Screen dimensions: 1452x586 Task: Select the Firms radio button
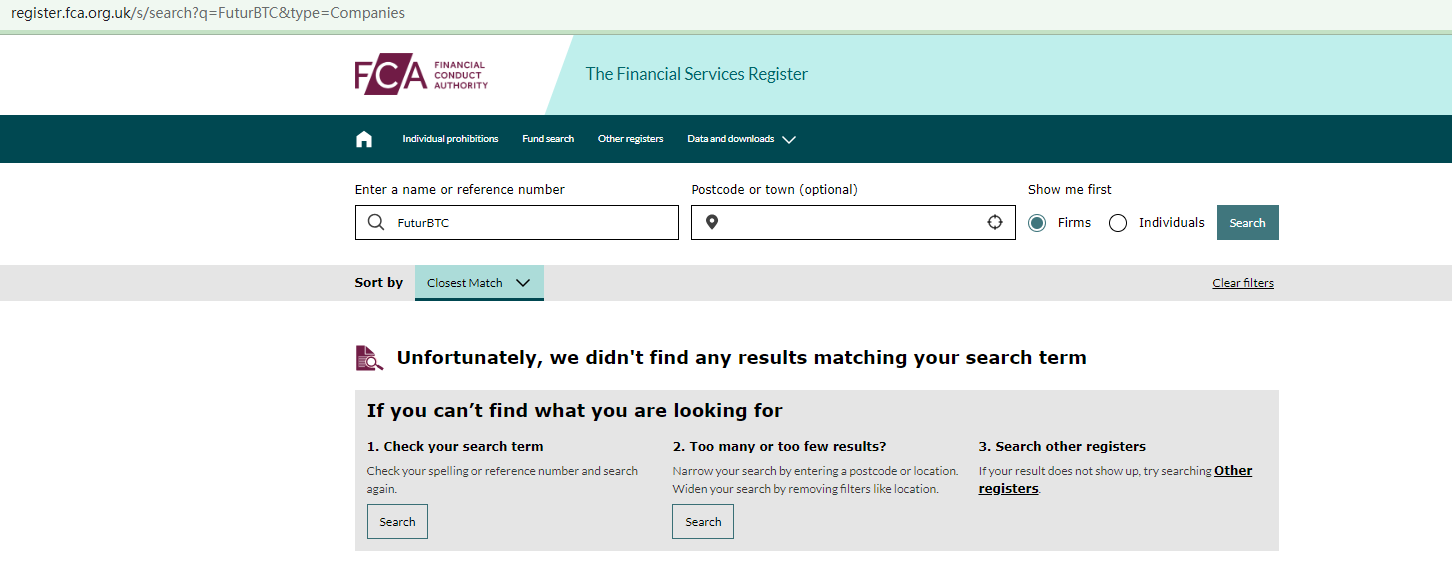(x=1039, y=223)
